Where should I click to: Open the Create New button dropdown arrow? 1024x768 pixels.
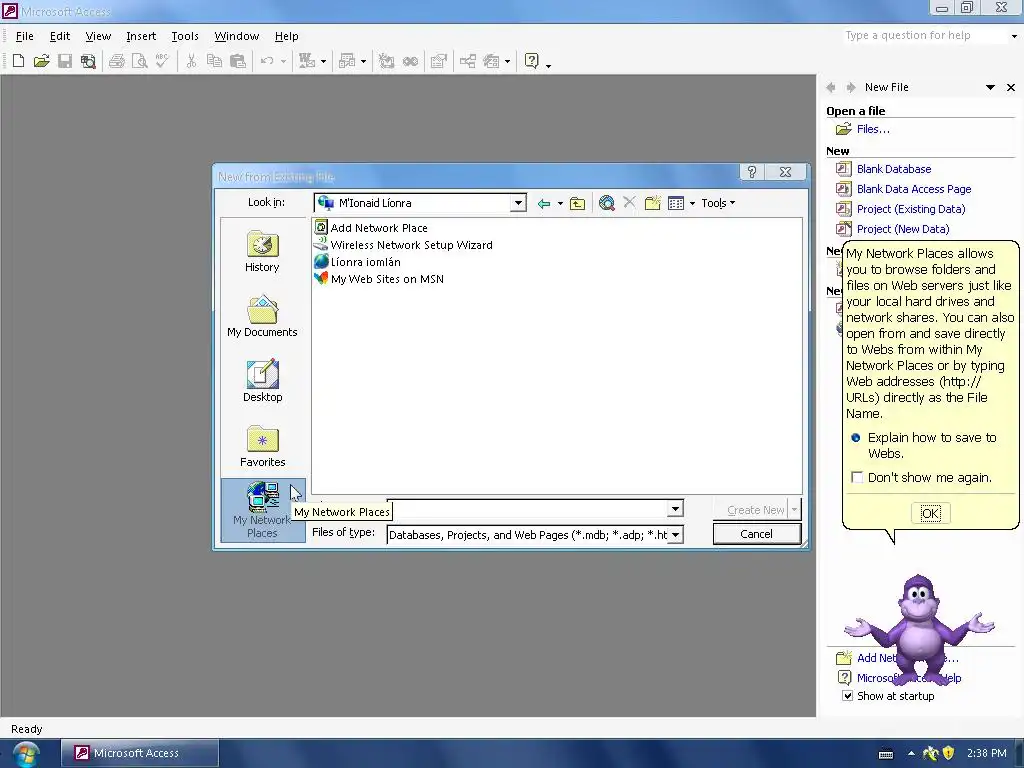point(794,509)
